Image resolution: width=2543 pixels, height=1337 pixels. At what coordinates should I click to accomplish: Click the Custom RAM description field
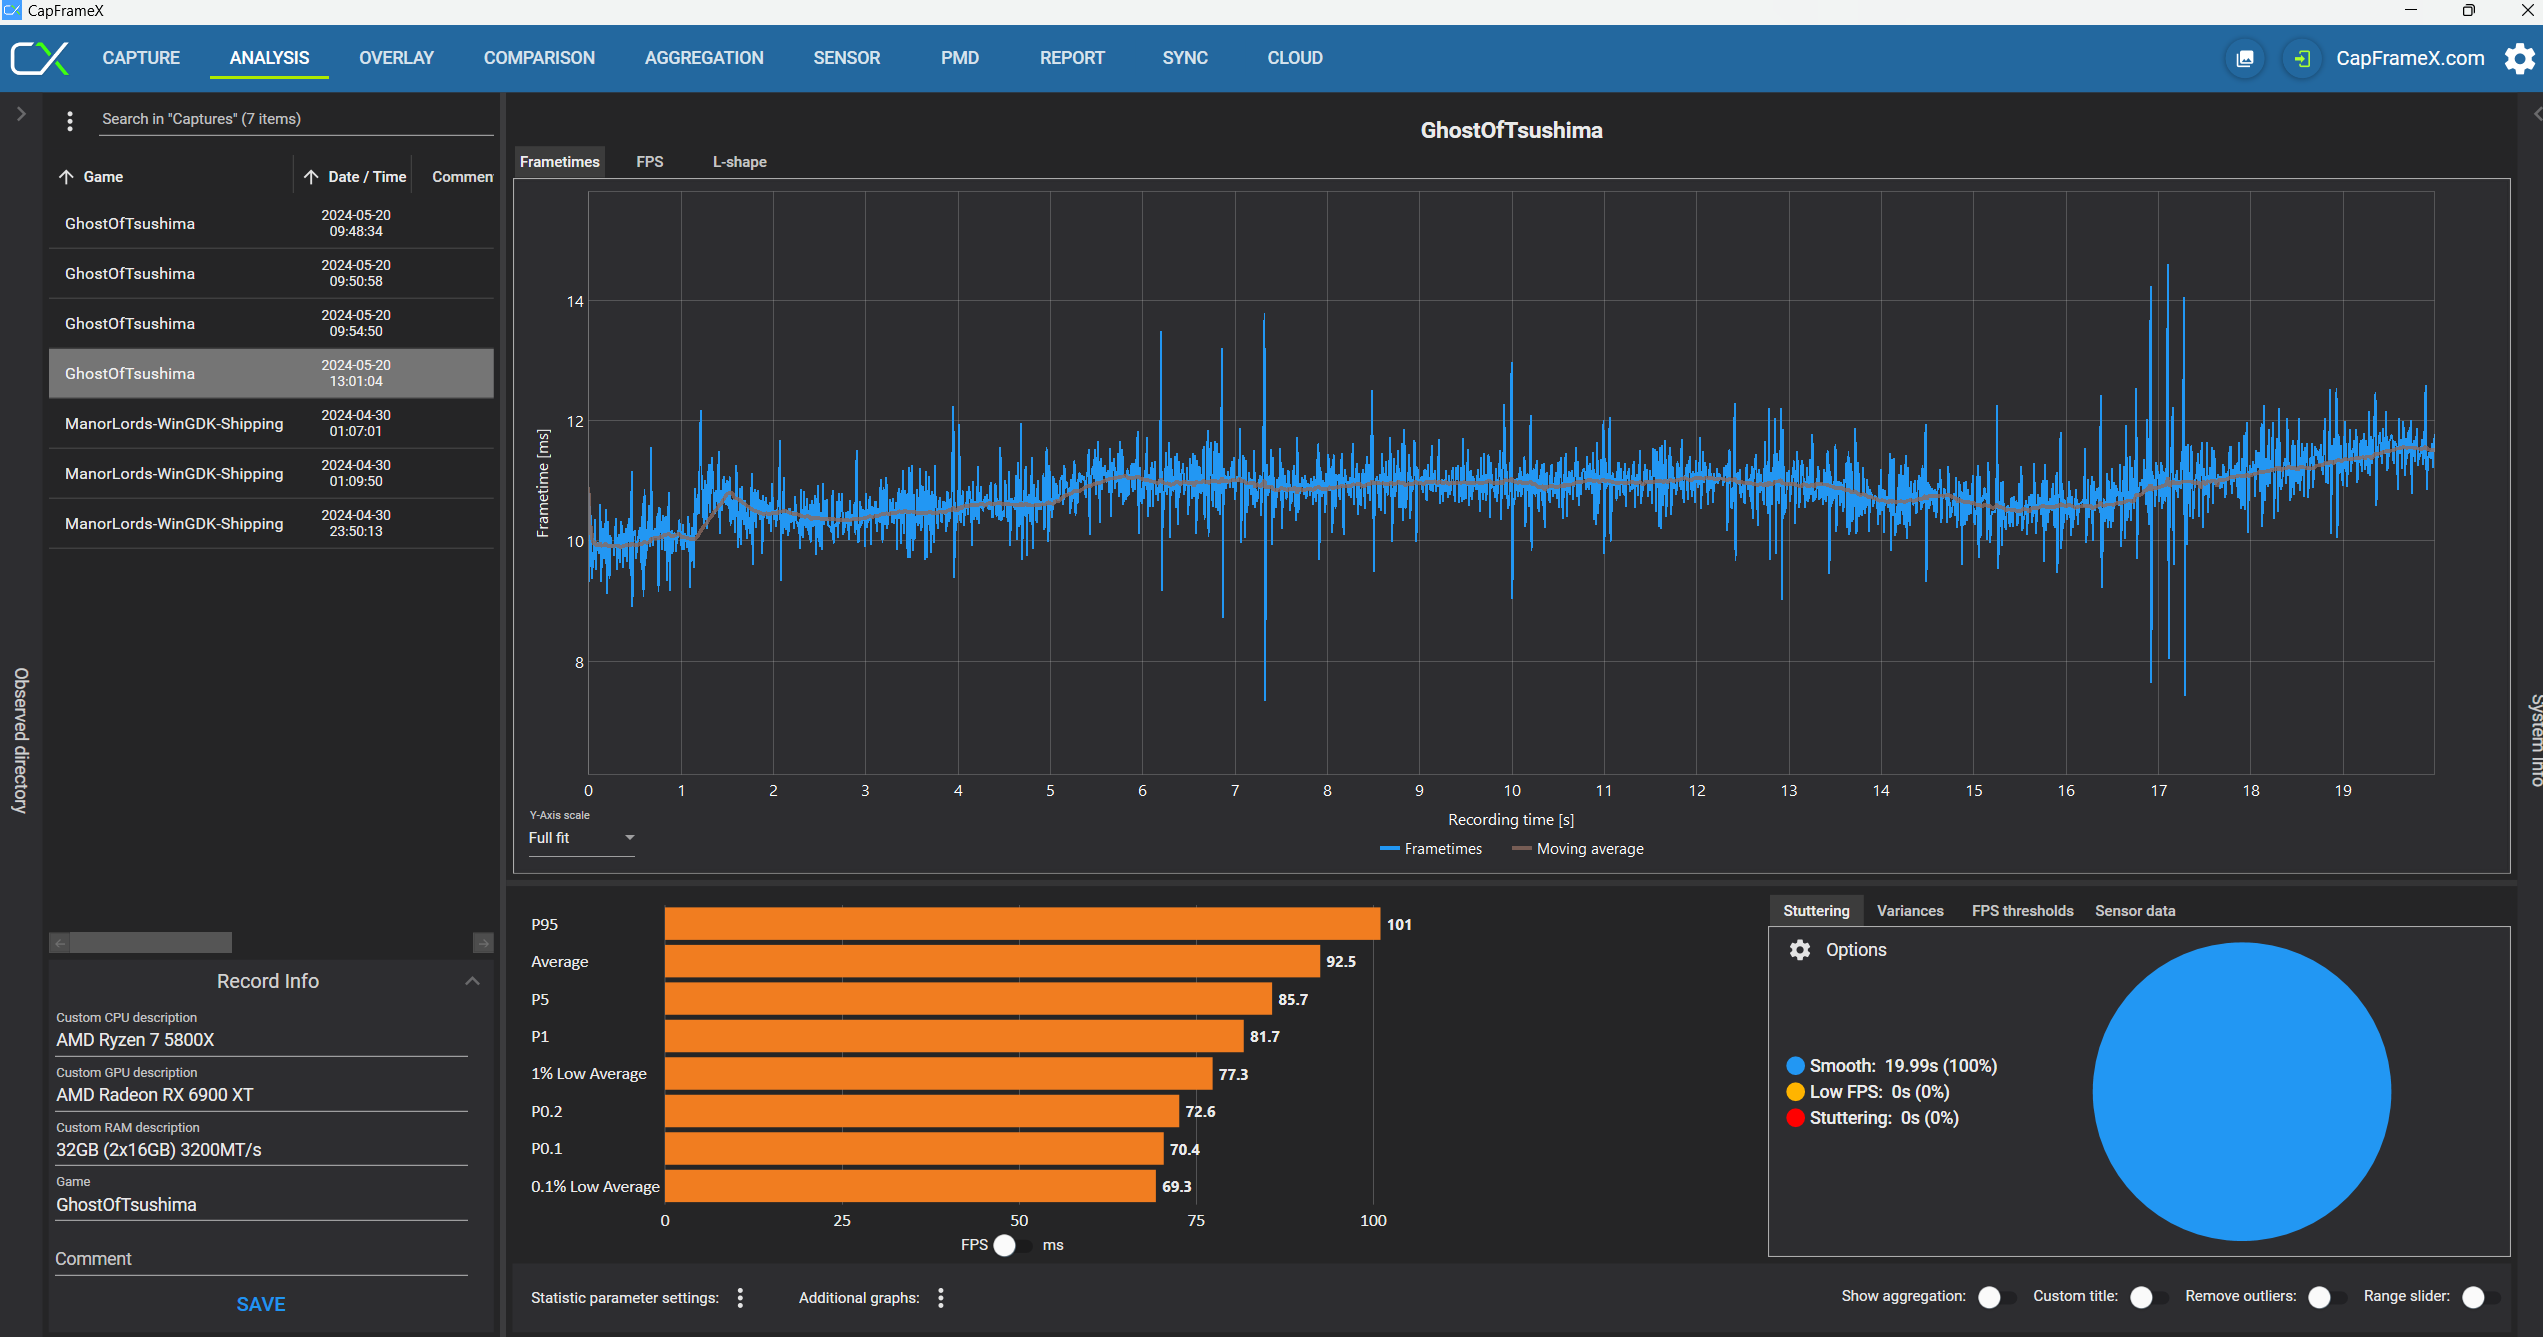coord(261,1150)
